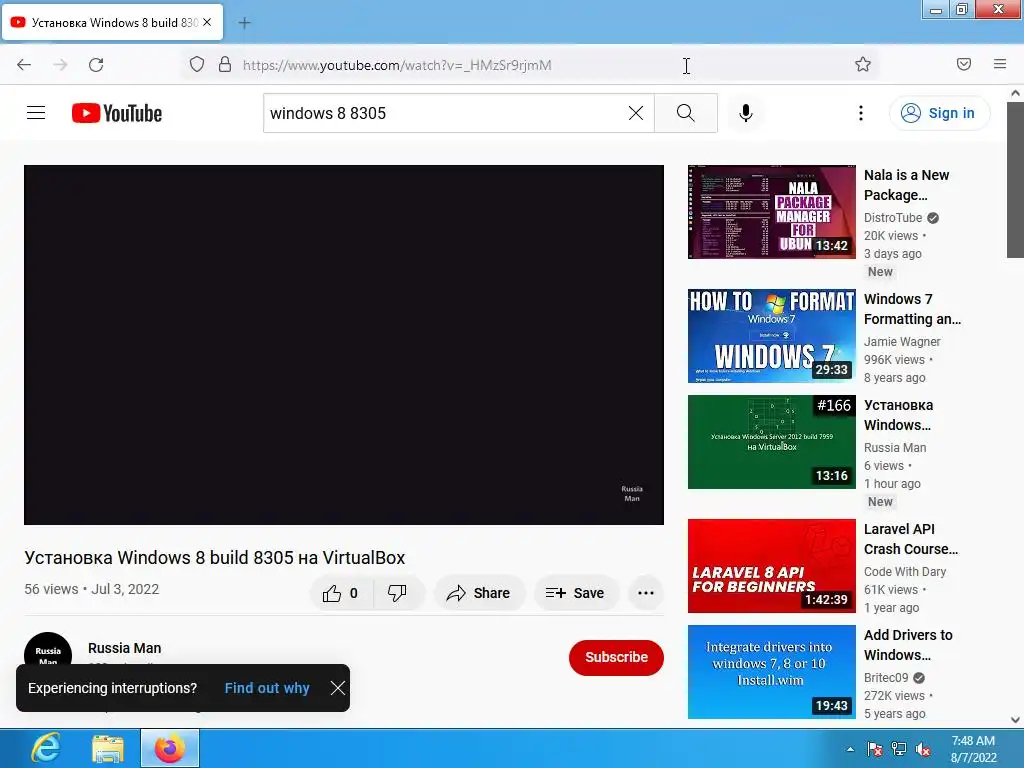Click the Sign in button
1024x768 pixels.
point(939,113)
